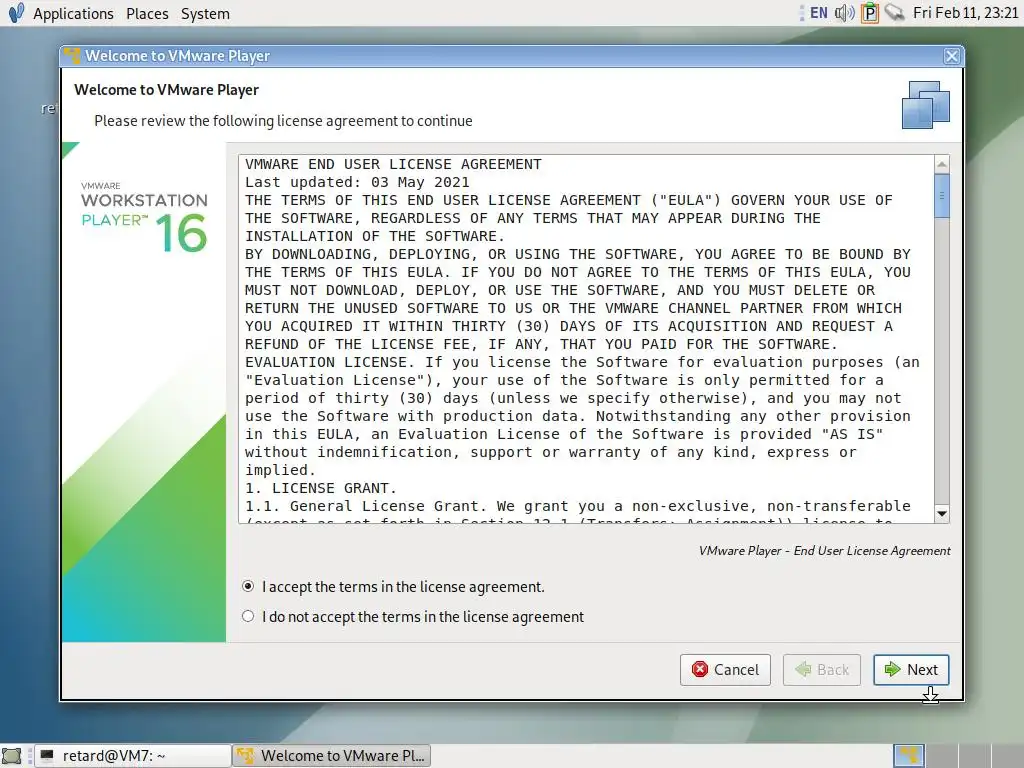
Task: Click the EN keyboard layout indicator
Action: pos(818,12)
